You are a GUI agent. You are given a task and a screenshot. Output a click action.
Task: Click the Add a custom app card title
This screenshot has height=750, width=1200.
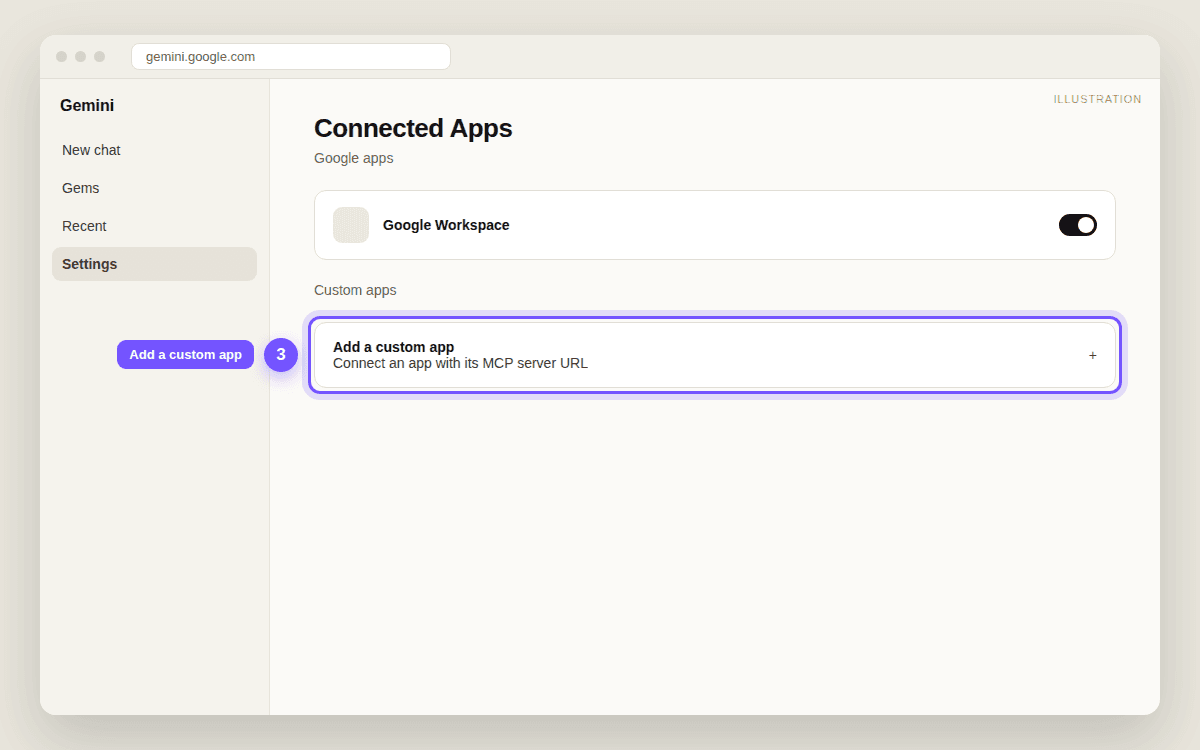coord(393,347)
